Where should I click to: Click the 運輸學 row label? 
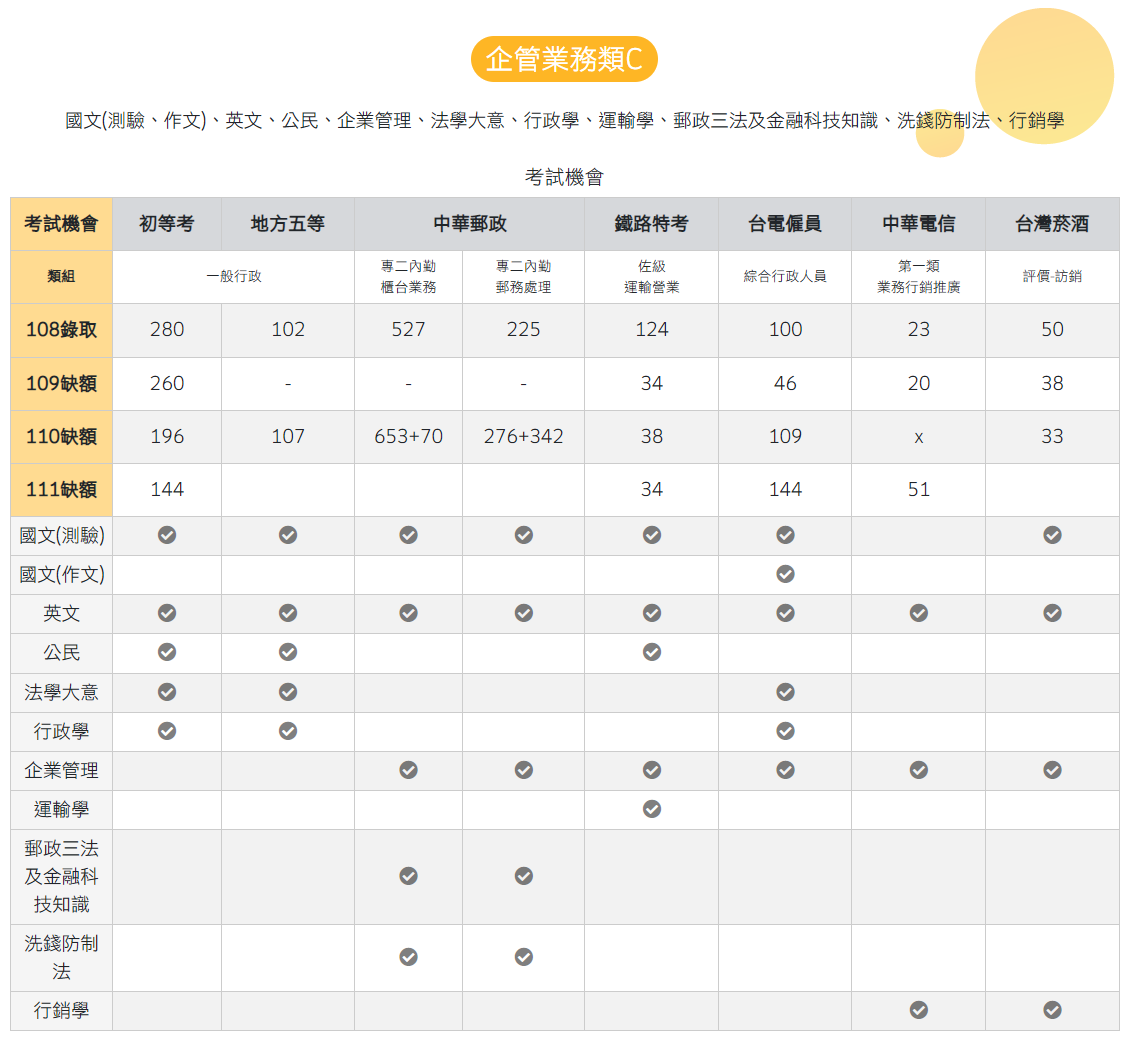pos(61,809)
